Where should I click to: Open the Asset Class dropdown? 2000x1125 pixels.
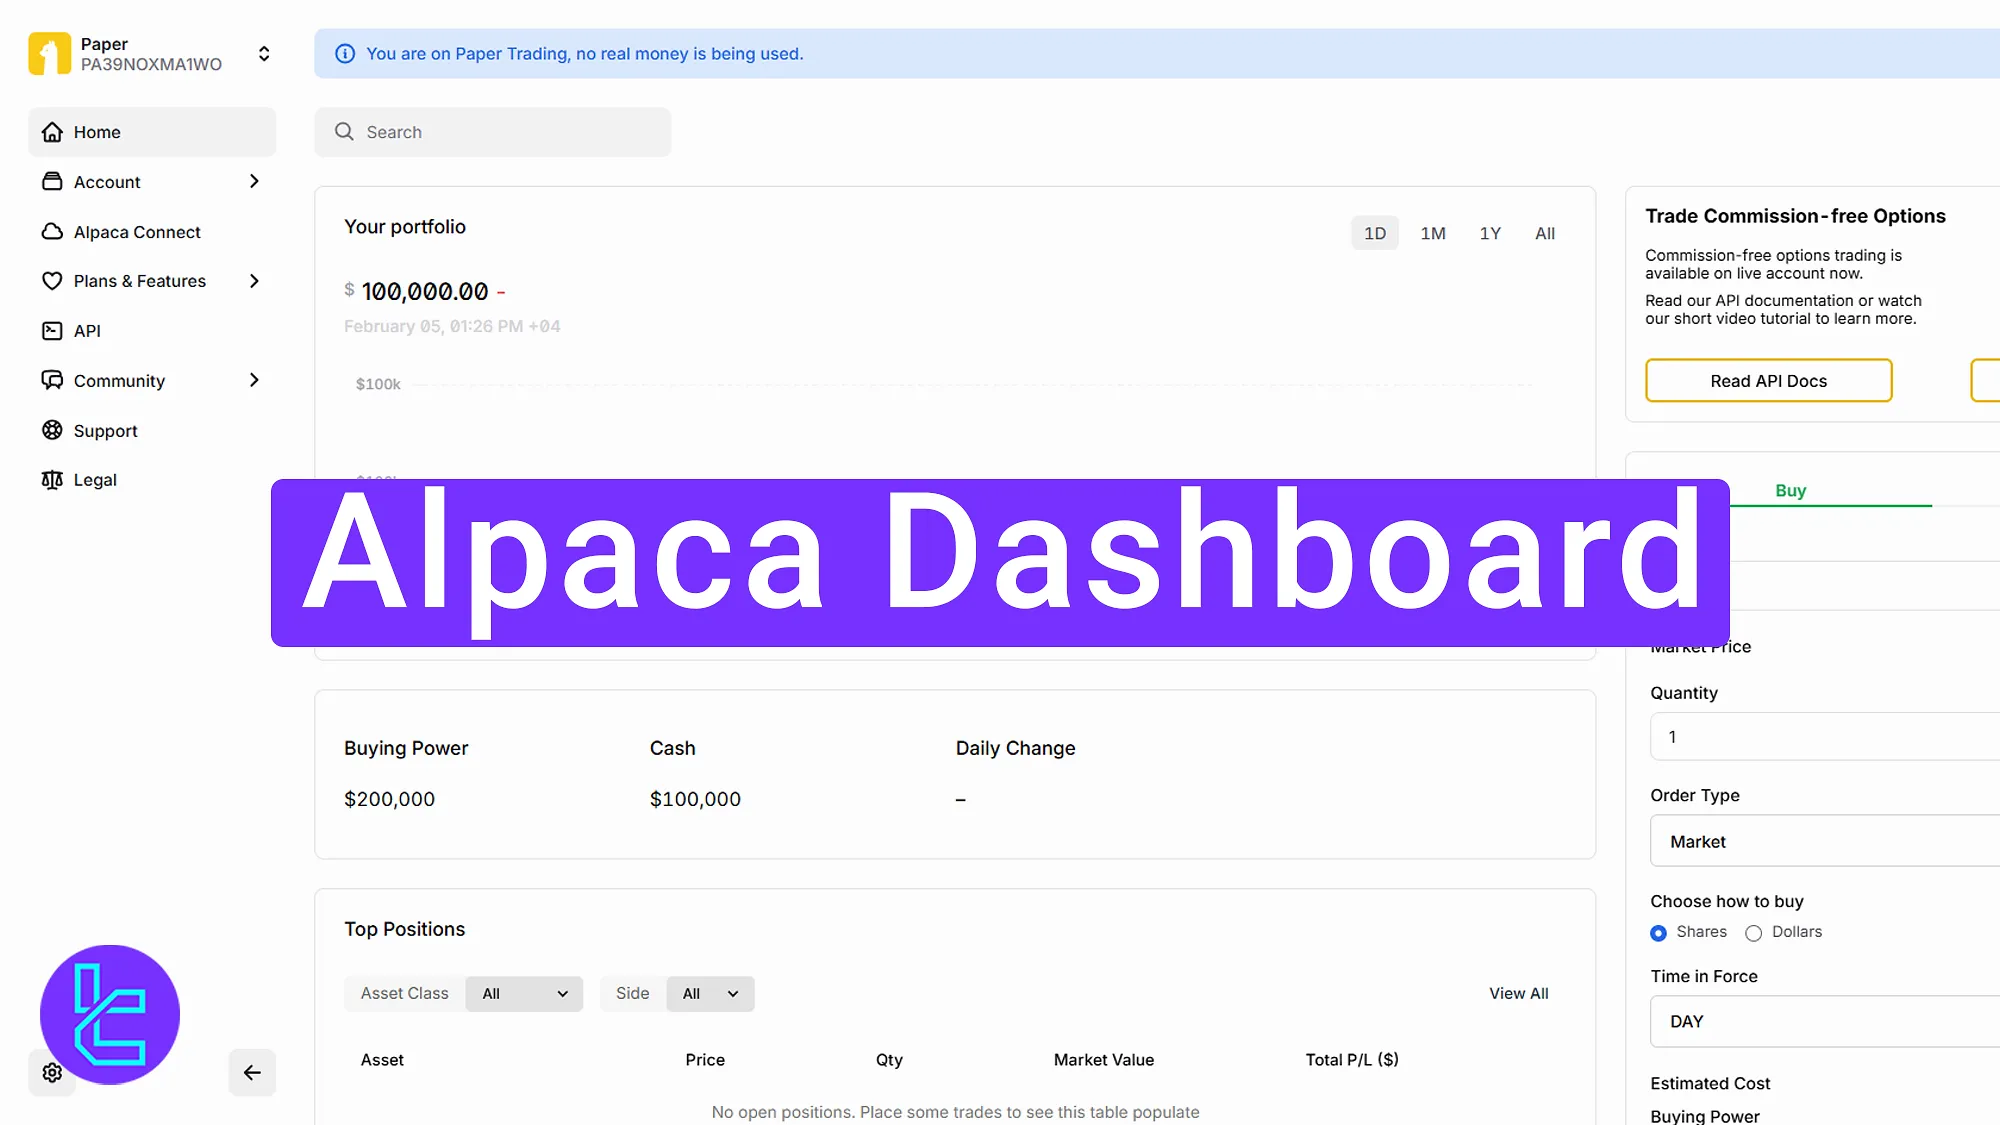pos(523,993)
